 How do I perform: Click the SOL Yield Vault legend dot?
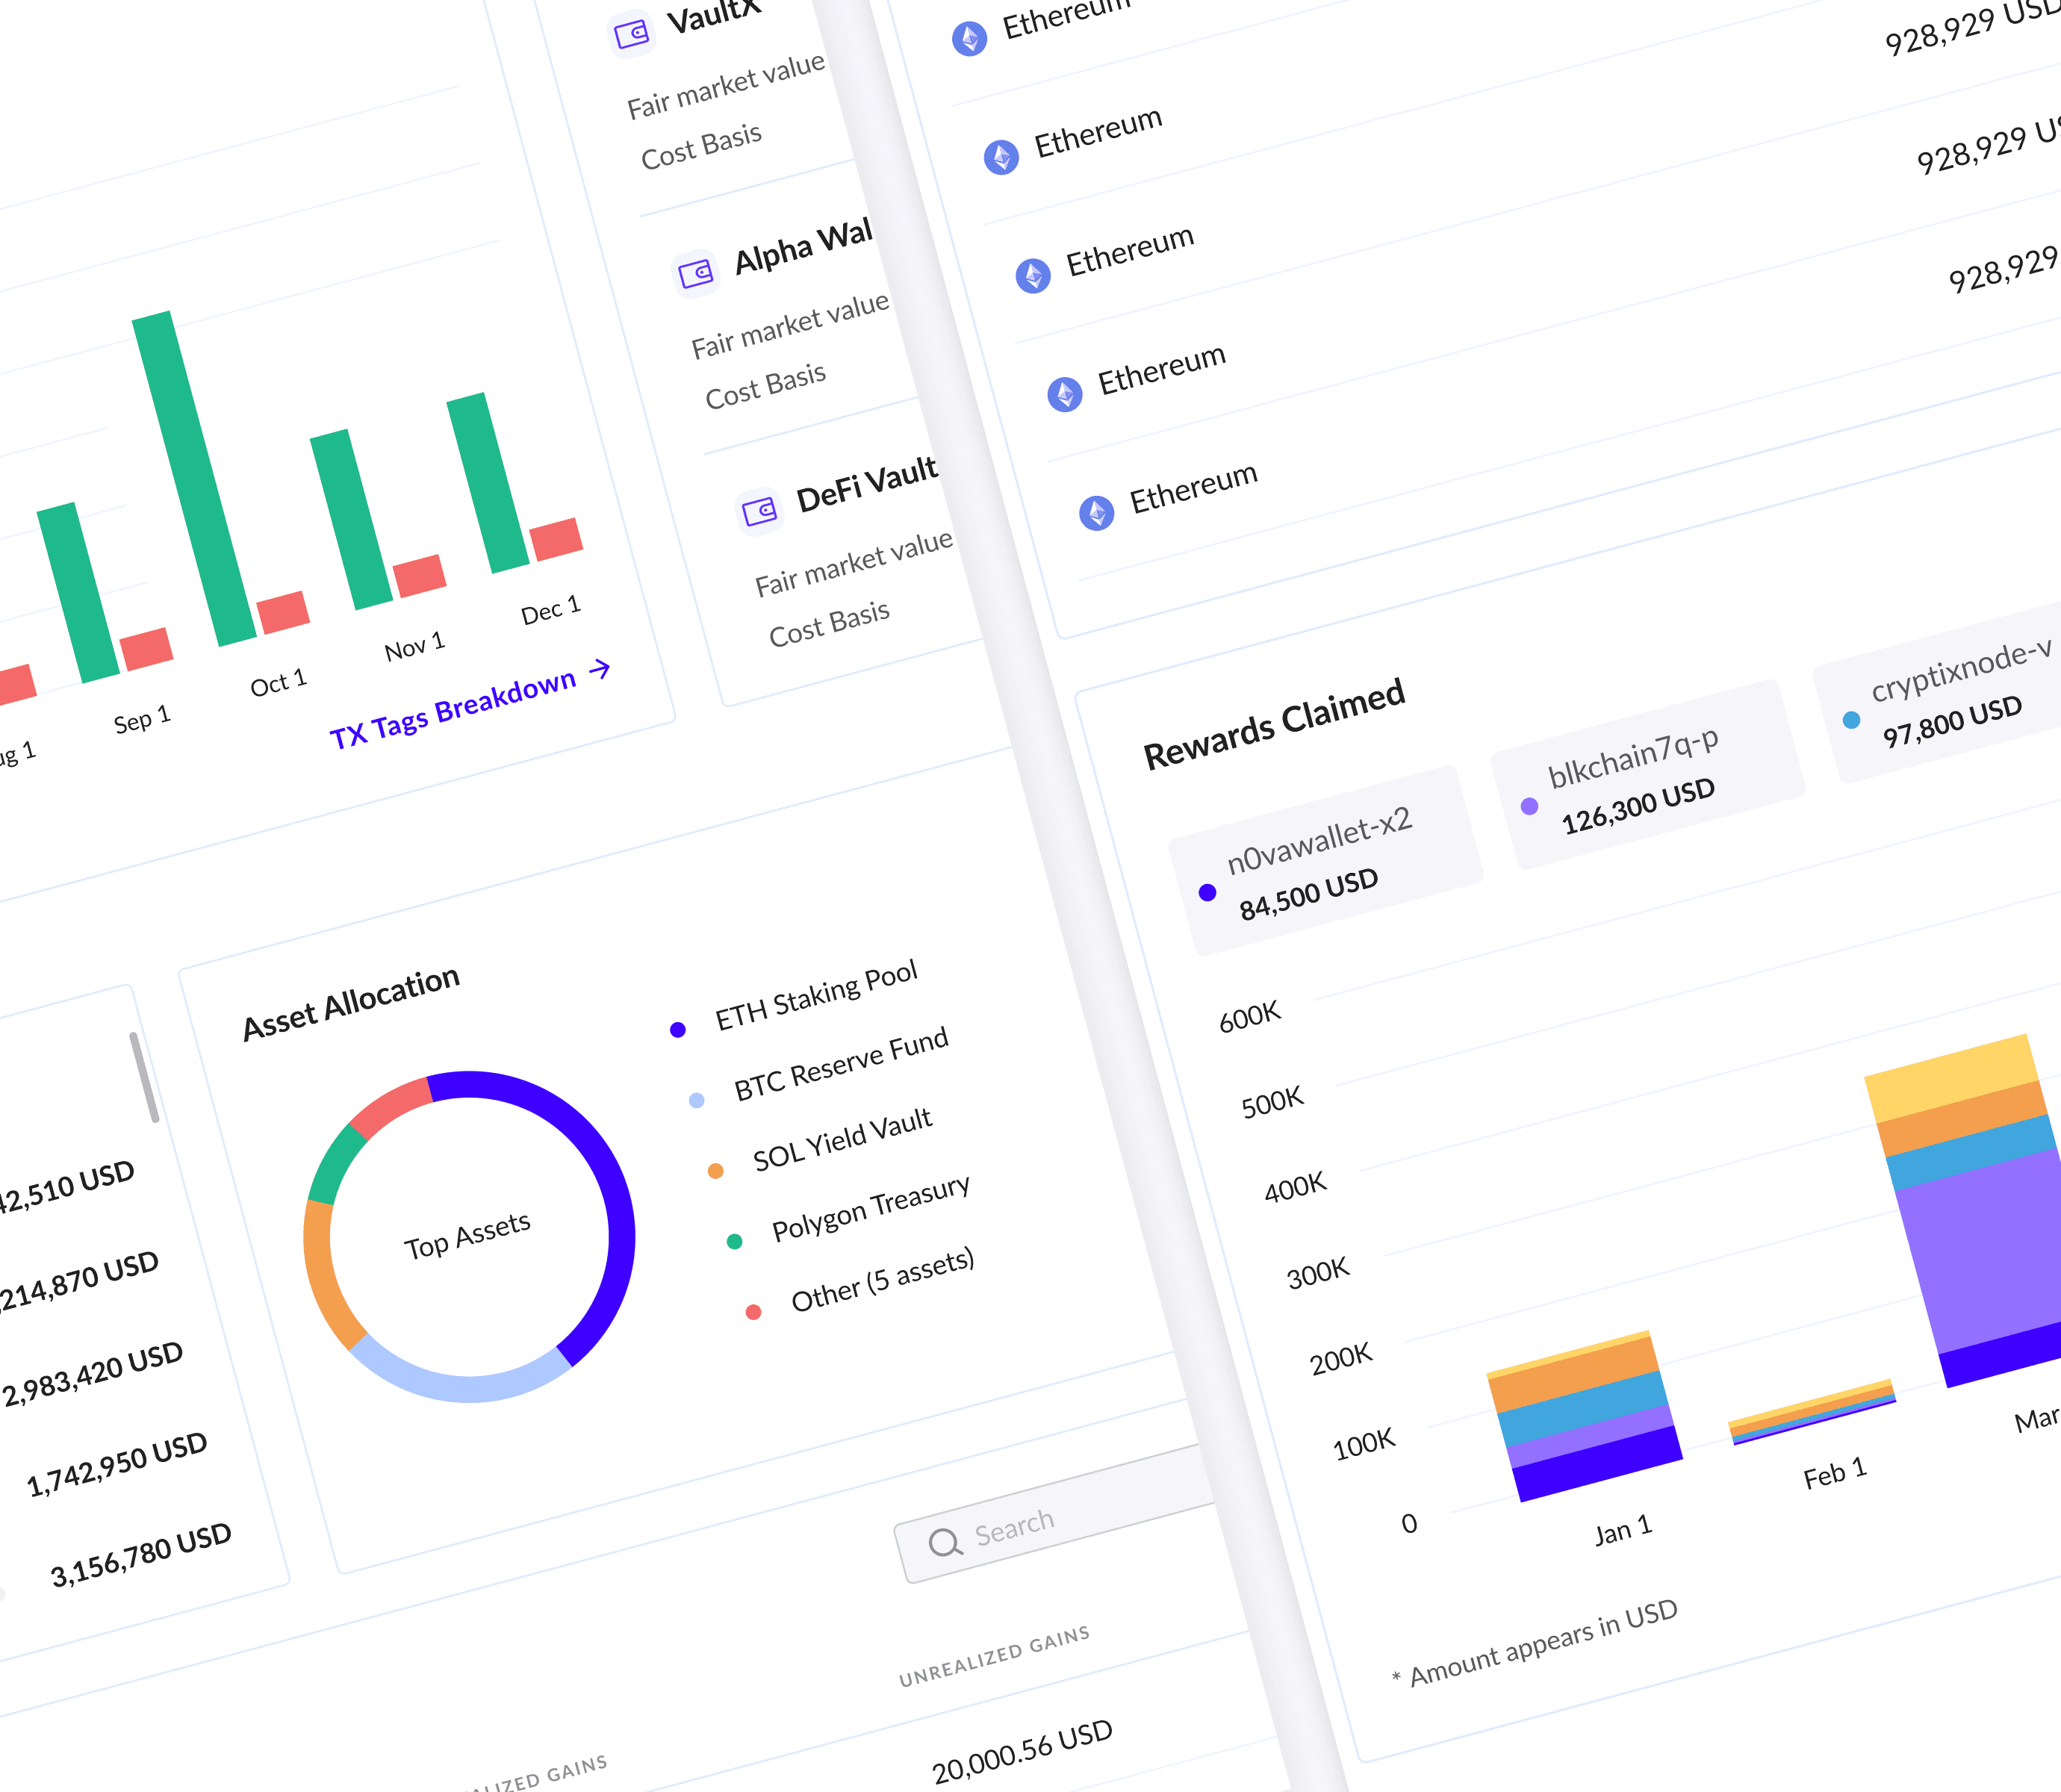coord(716,1171)
